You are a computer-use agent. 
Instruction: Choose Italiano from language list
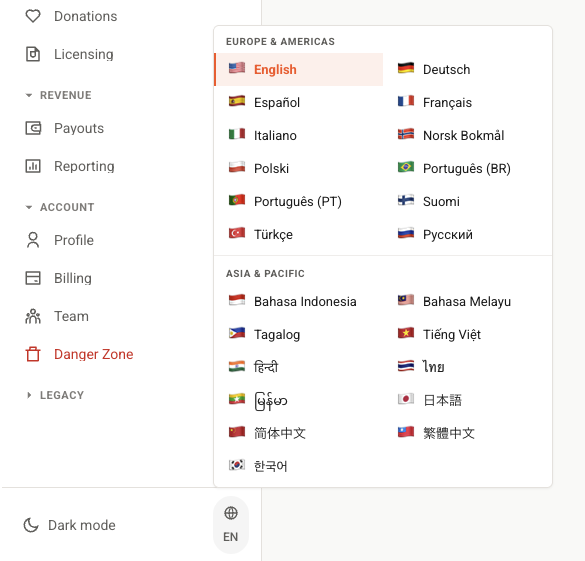coord(298,135)
